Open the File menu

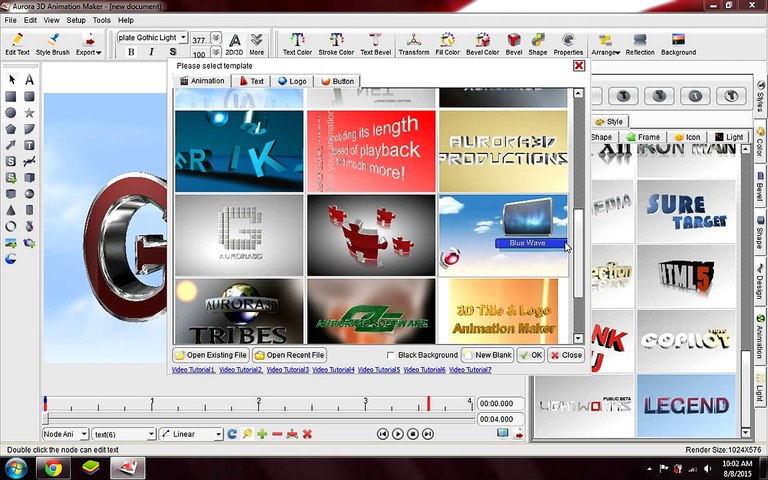point(10,20)
